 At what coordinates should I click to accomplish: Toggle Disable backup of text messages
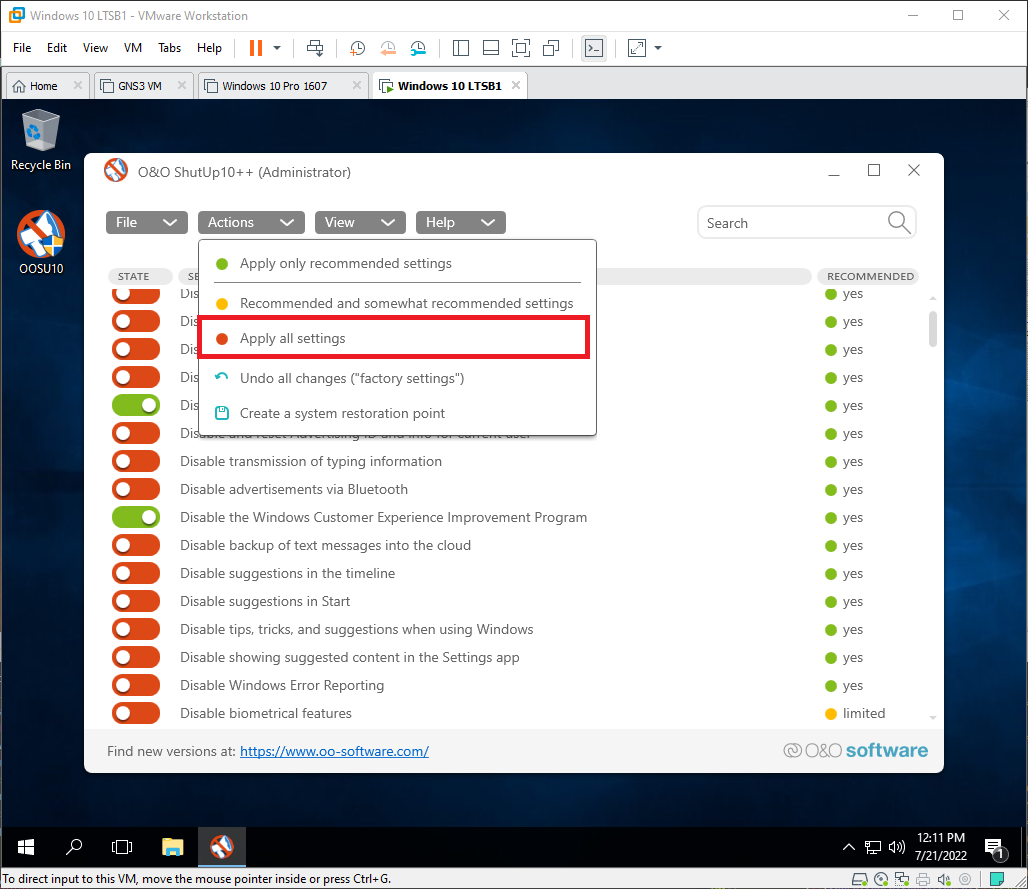pyautogui.click(x=136, y=545)
